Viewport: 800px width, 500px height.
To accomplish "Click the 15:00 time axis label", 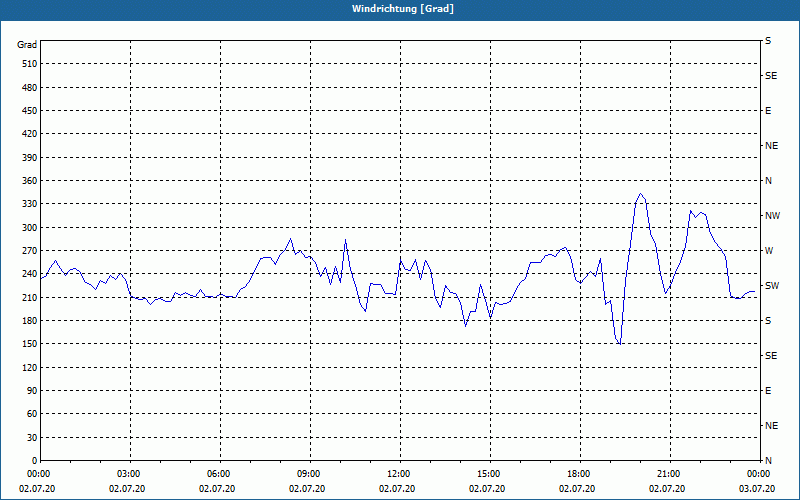I will click(487, 474).
